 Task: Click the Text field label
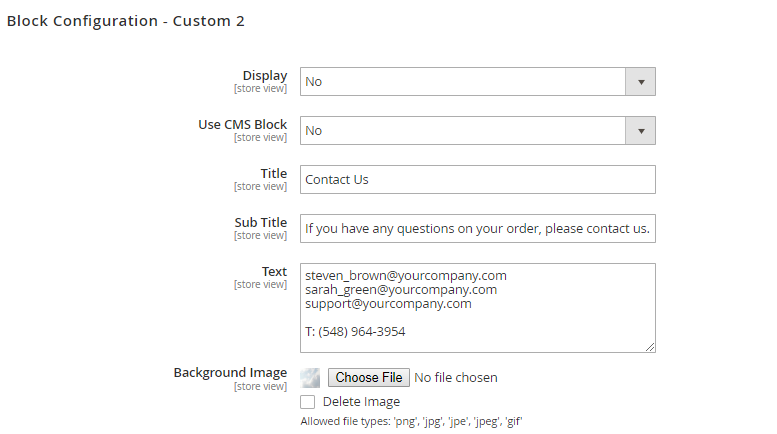click(274, 272)
